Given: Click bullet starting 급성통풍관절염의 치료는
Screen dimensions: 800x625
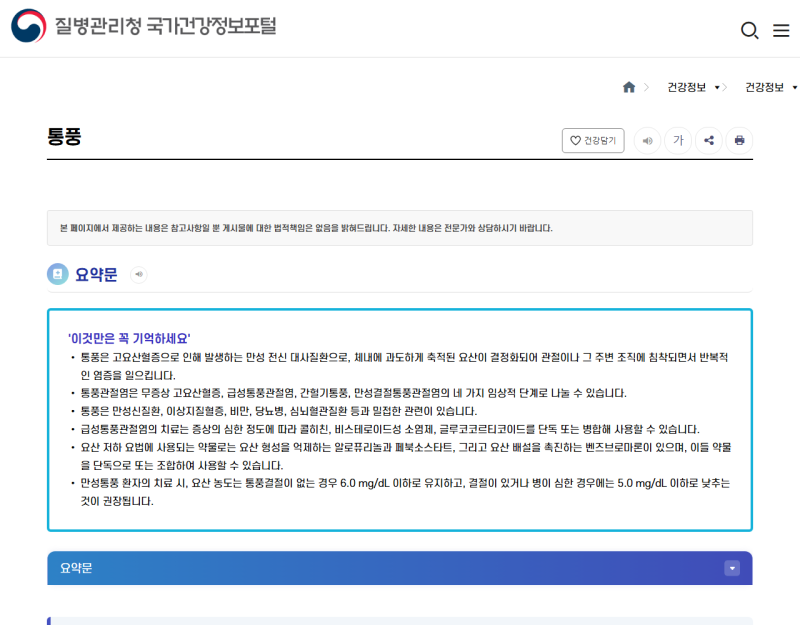Looking at the screenshot, I should coord(390,429).
